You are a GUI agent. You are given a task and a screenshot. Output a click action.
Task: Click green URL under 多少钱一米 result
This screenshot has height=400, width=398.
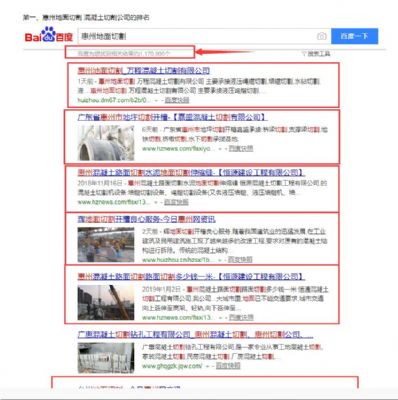tap(178, 318)
